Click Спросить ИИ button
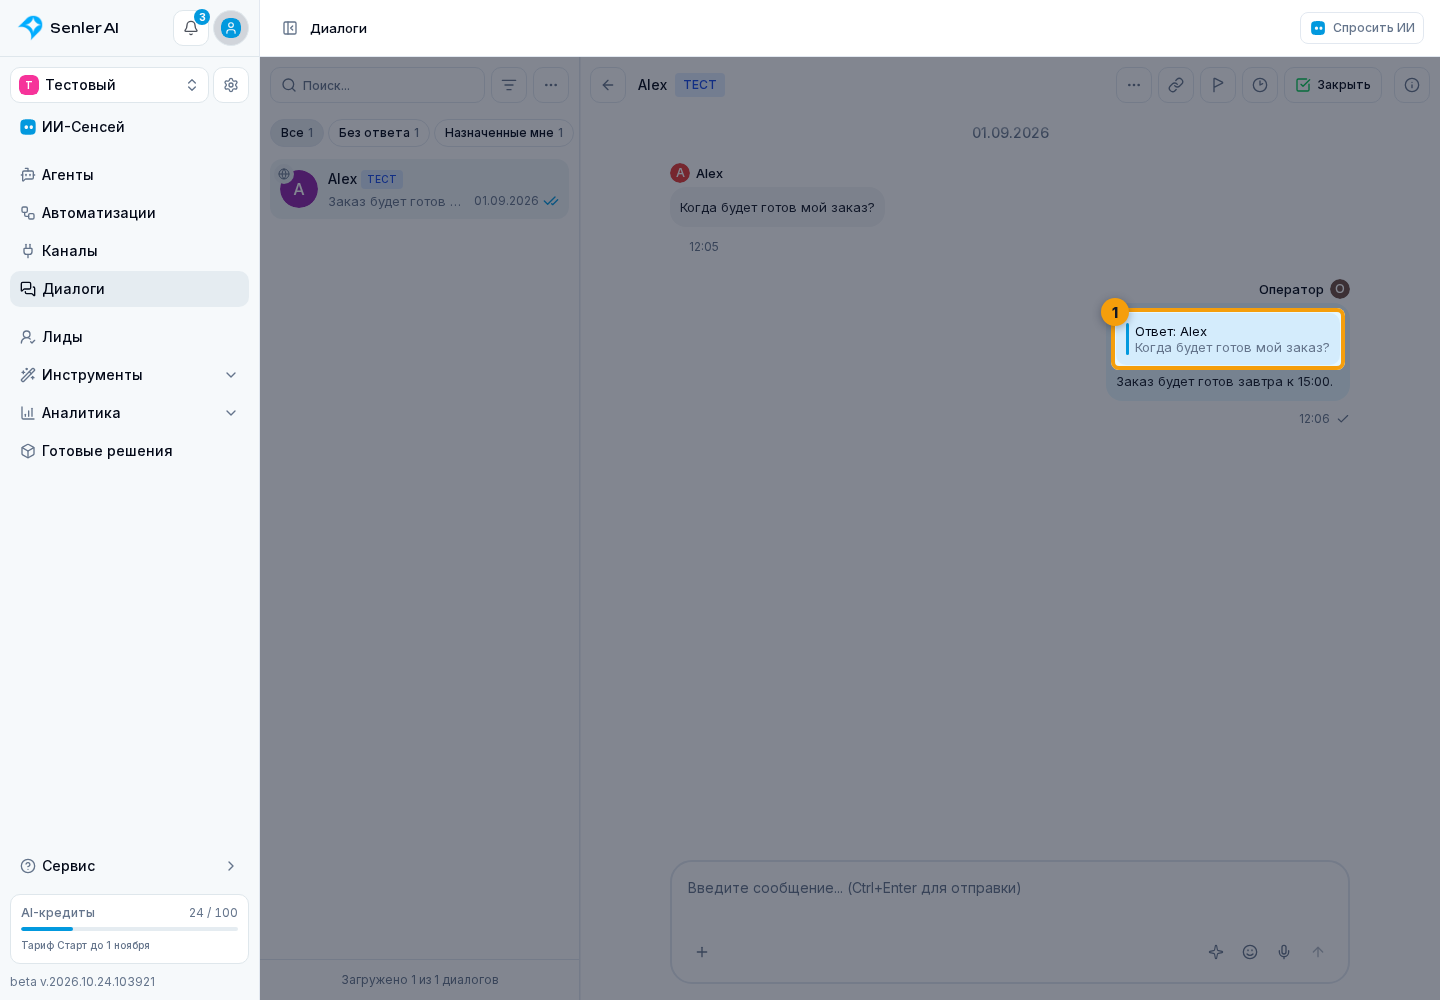The image size is (1440, 1000). (1362, 28)
